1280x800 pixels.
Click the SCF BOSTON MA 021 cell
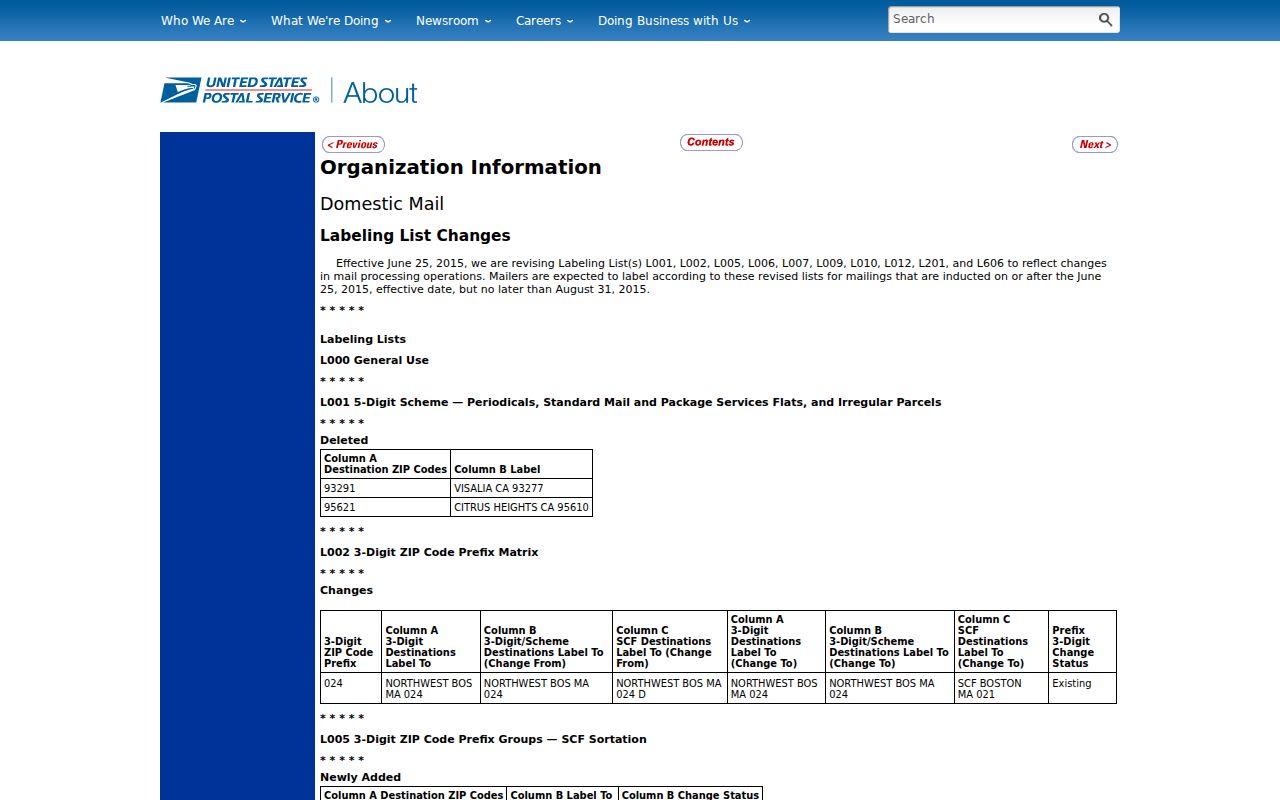click(1001, 688)
